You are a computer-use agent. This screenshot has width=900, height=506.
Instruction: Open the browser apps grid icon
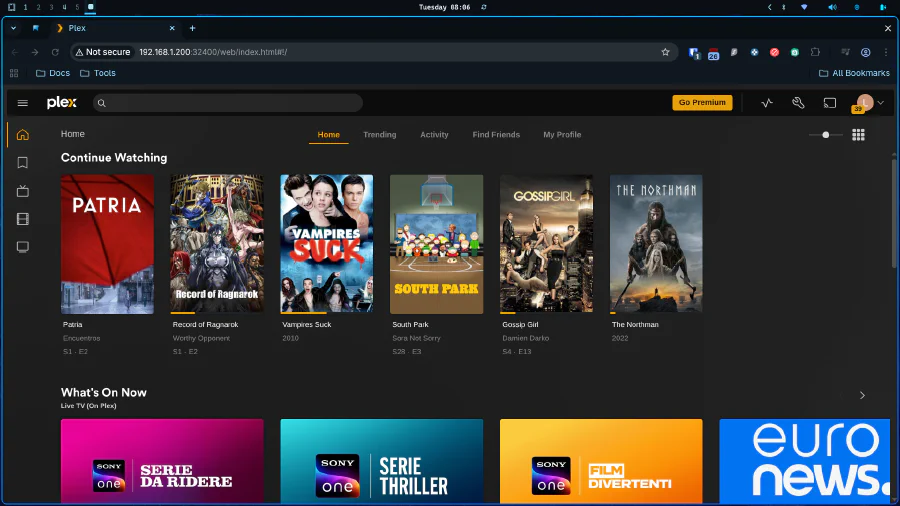click(14, 73)
